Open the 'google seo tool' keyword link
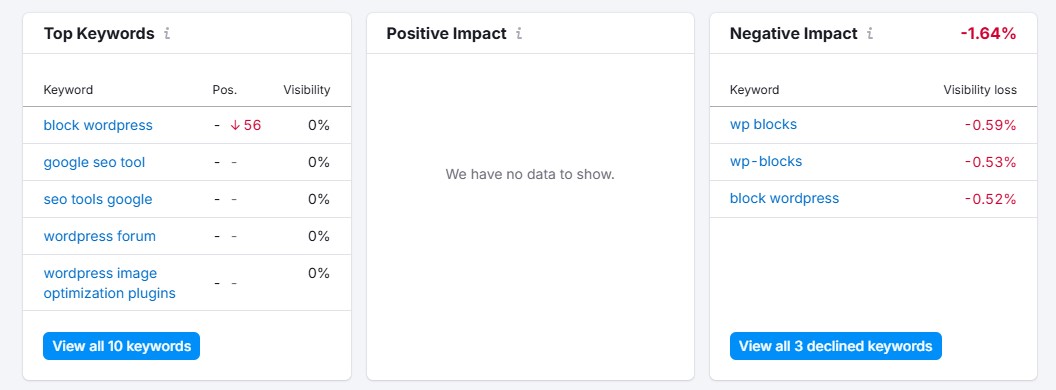1056x390 pixels. pyautogui.click(x=94, y=162)
